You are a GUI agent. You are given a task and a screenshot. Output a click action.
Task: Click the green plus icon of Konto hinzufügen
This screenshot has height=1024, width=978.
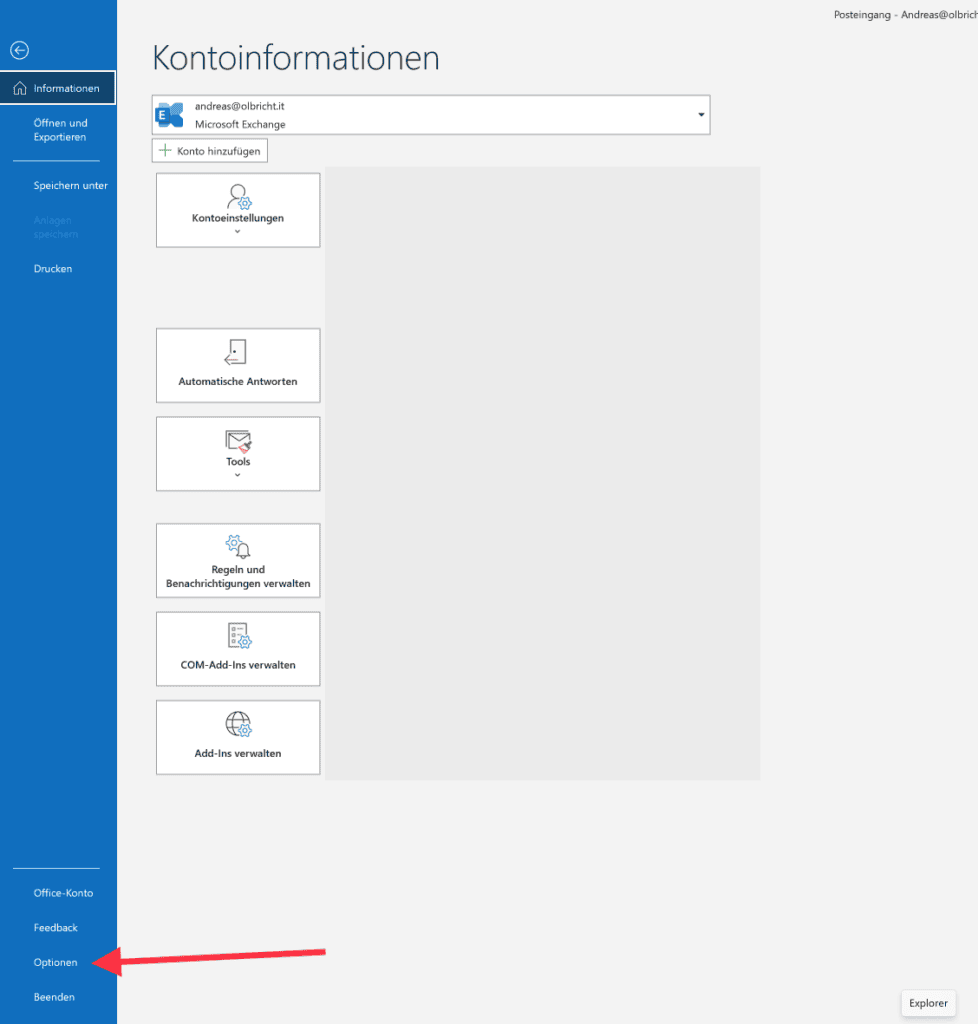tap(165, 150)
